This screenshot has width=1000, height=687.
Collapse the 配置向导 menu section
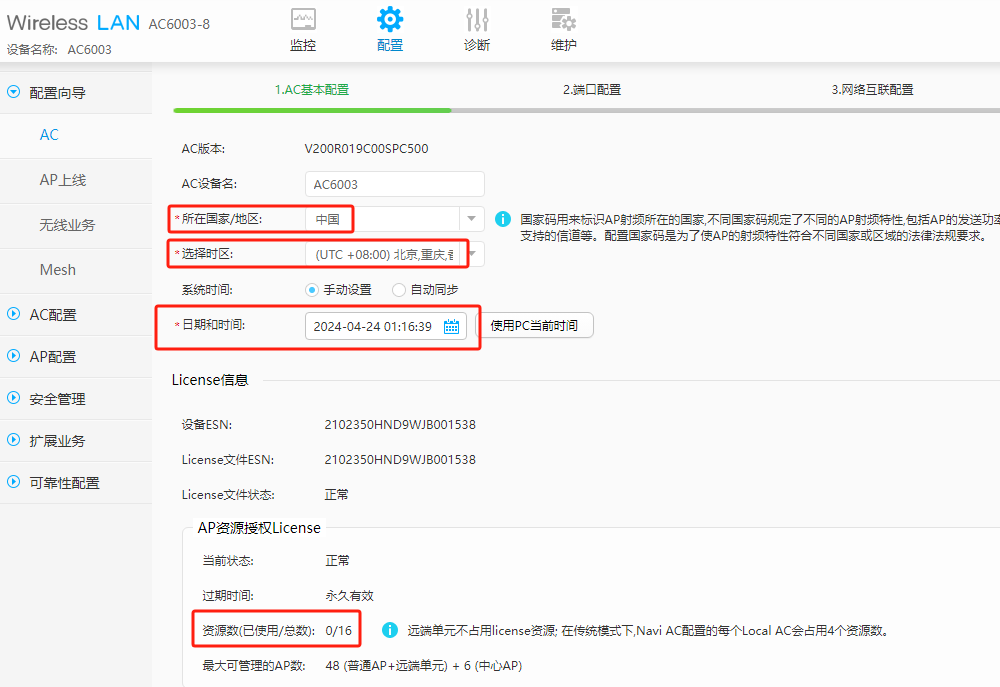76,93
